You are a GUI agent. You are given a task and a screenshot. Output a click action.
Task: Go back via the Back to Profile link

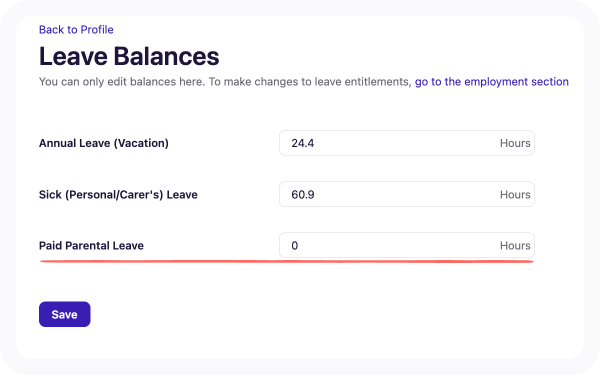pos(76,29)
